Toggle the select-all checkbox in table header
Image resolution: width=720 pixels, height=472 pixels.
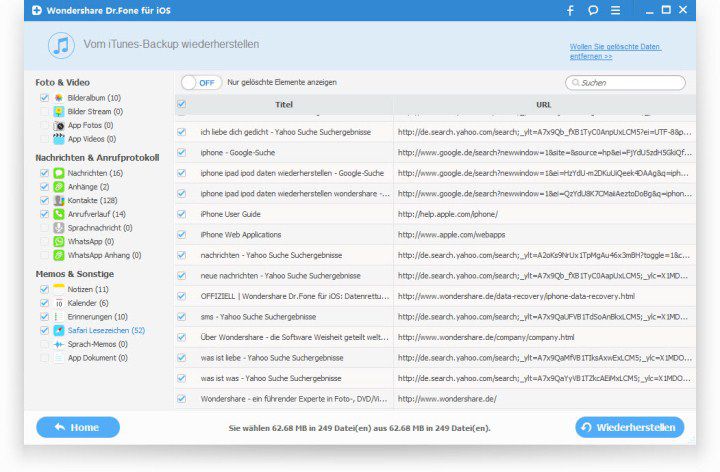181,104
